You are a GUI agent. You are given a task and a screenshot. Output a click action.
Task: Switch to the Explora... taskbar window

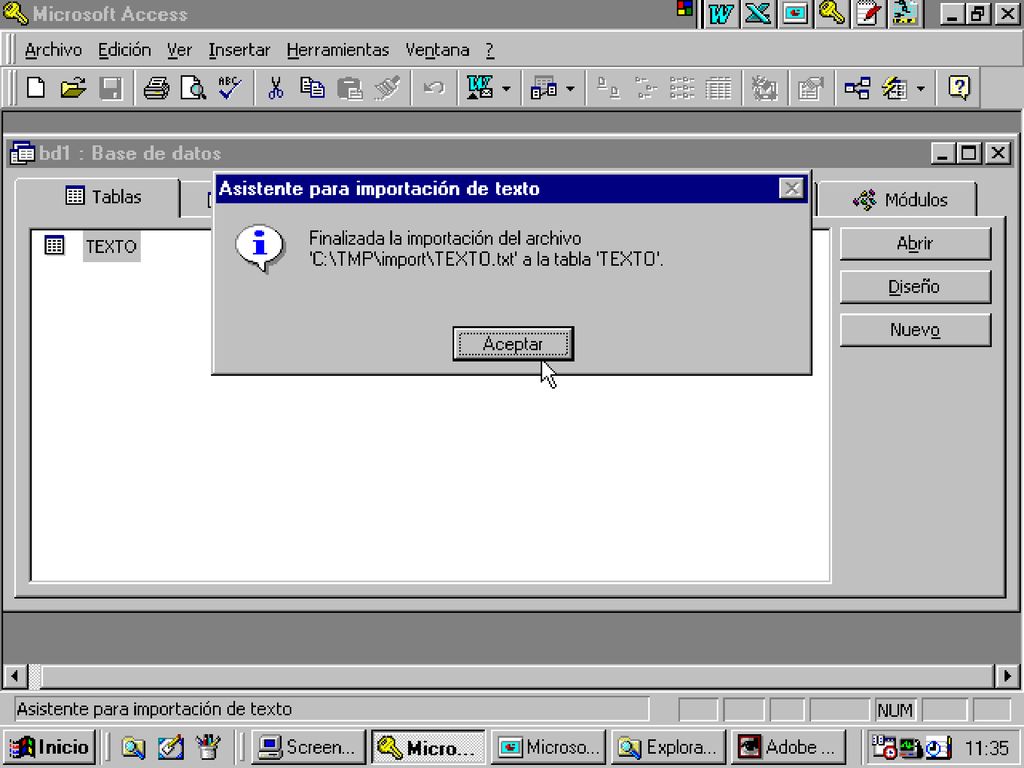(669, 747)
